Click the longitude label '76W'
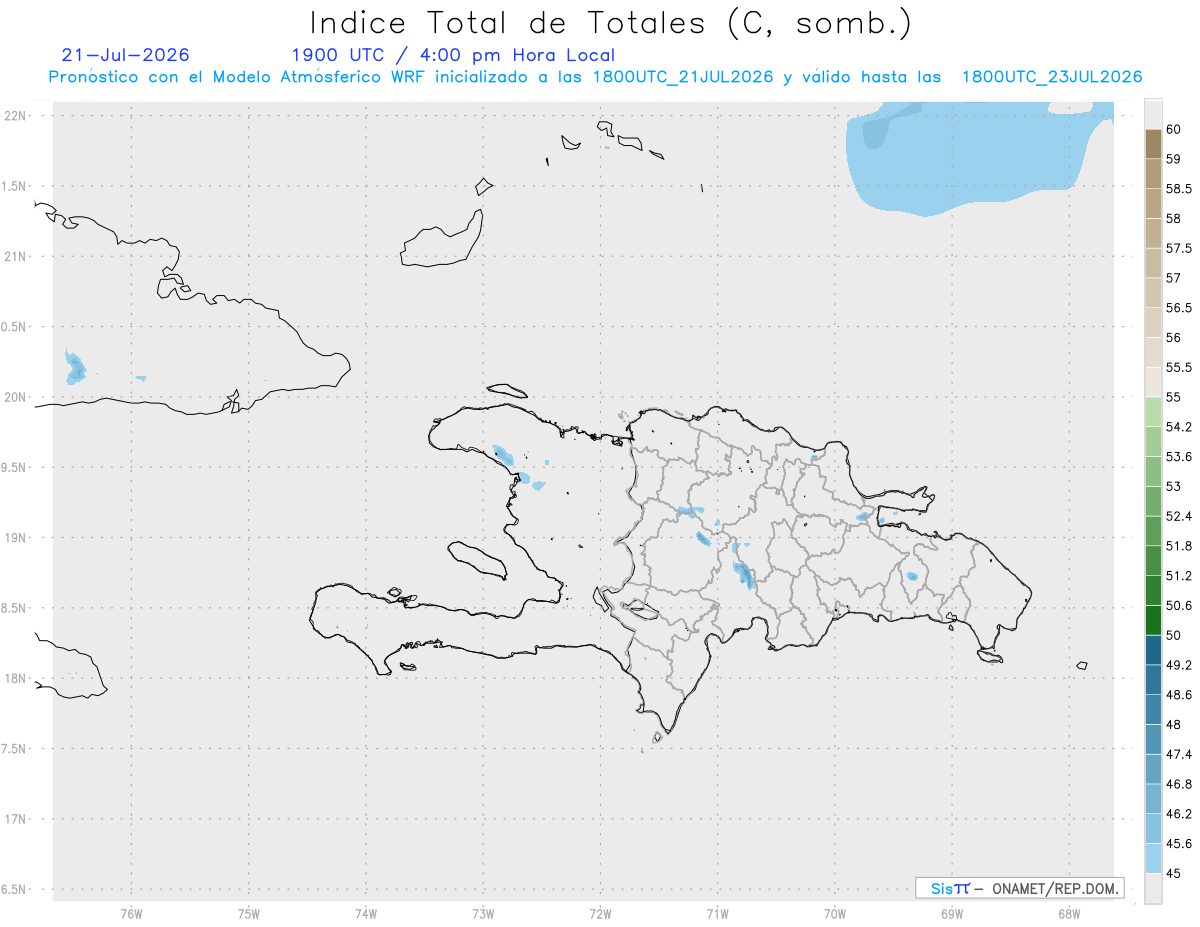Viewport: 1200px width, 927px height. click(131, 914)
